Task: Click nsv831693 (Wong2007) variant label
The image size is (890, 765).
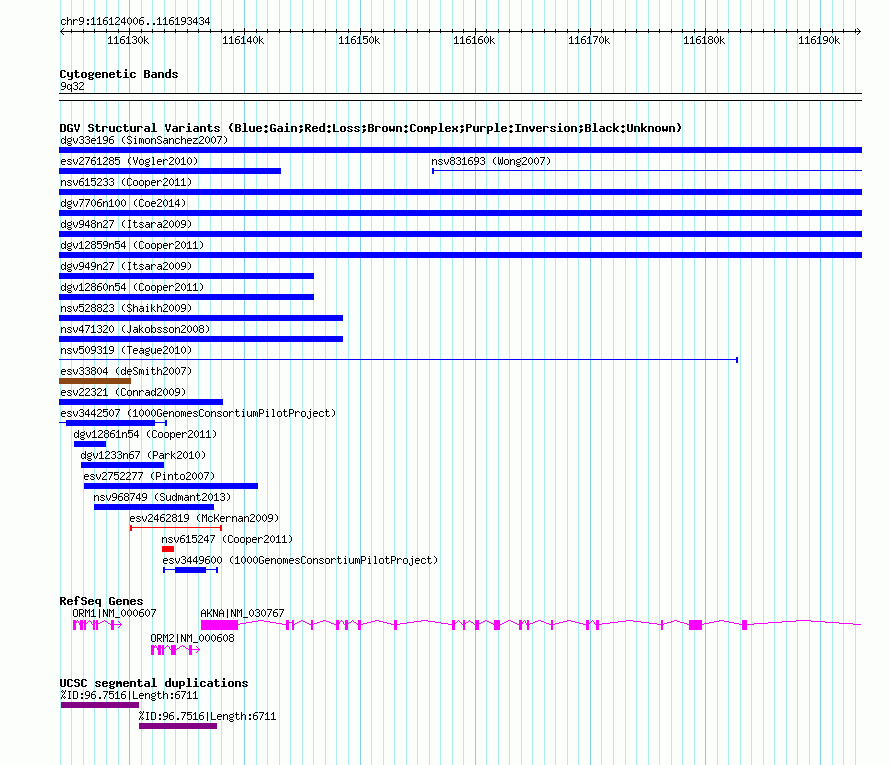Action: click(x=491, y=161)
